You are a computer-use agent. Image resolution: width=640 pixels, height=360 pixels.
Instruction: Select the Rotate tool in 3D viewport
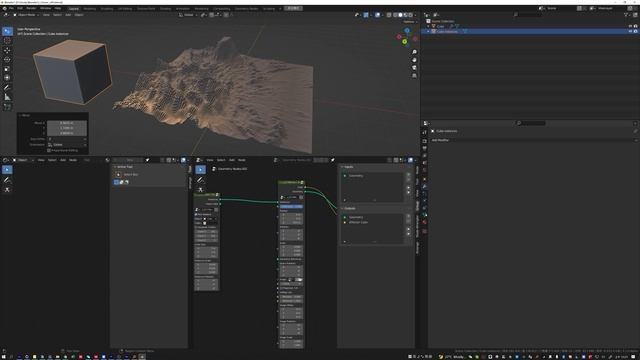pos(7,60)
